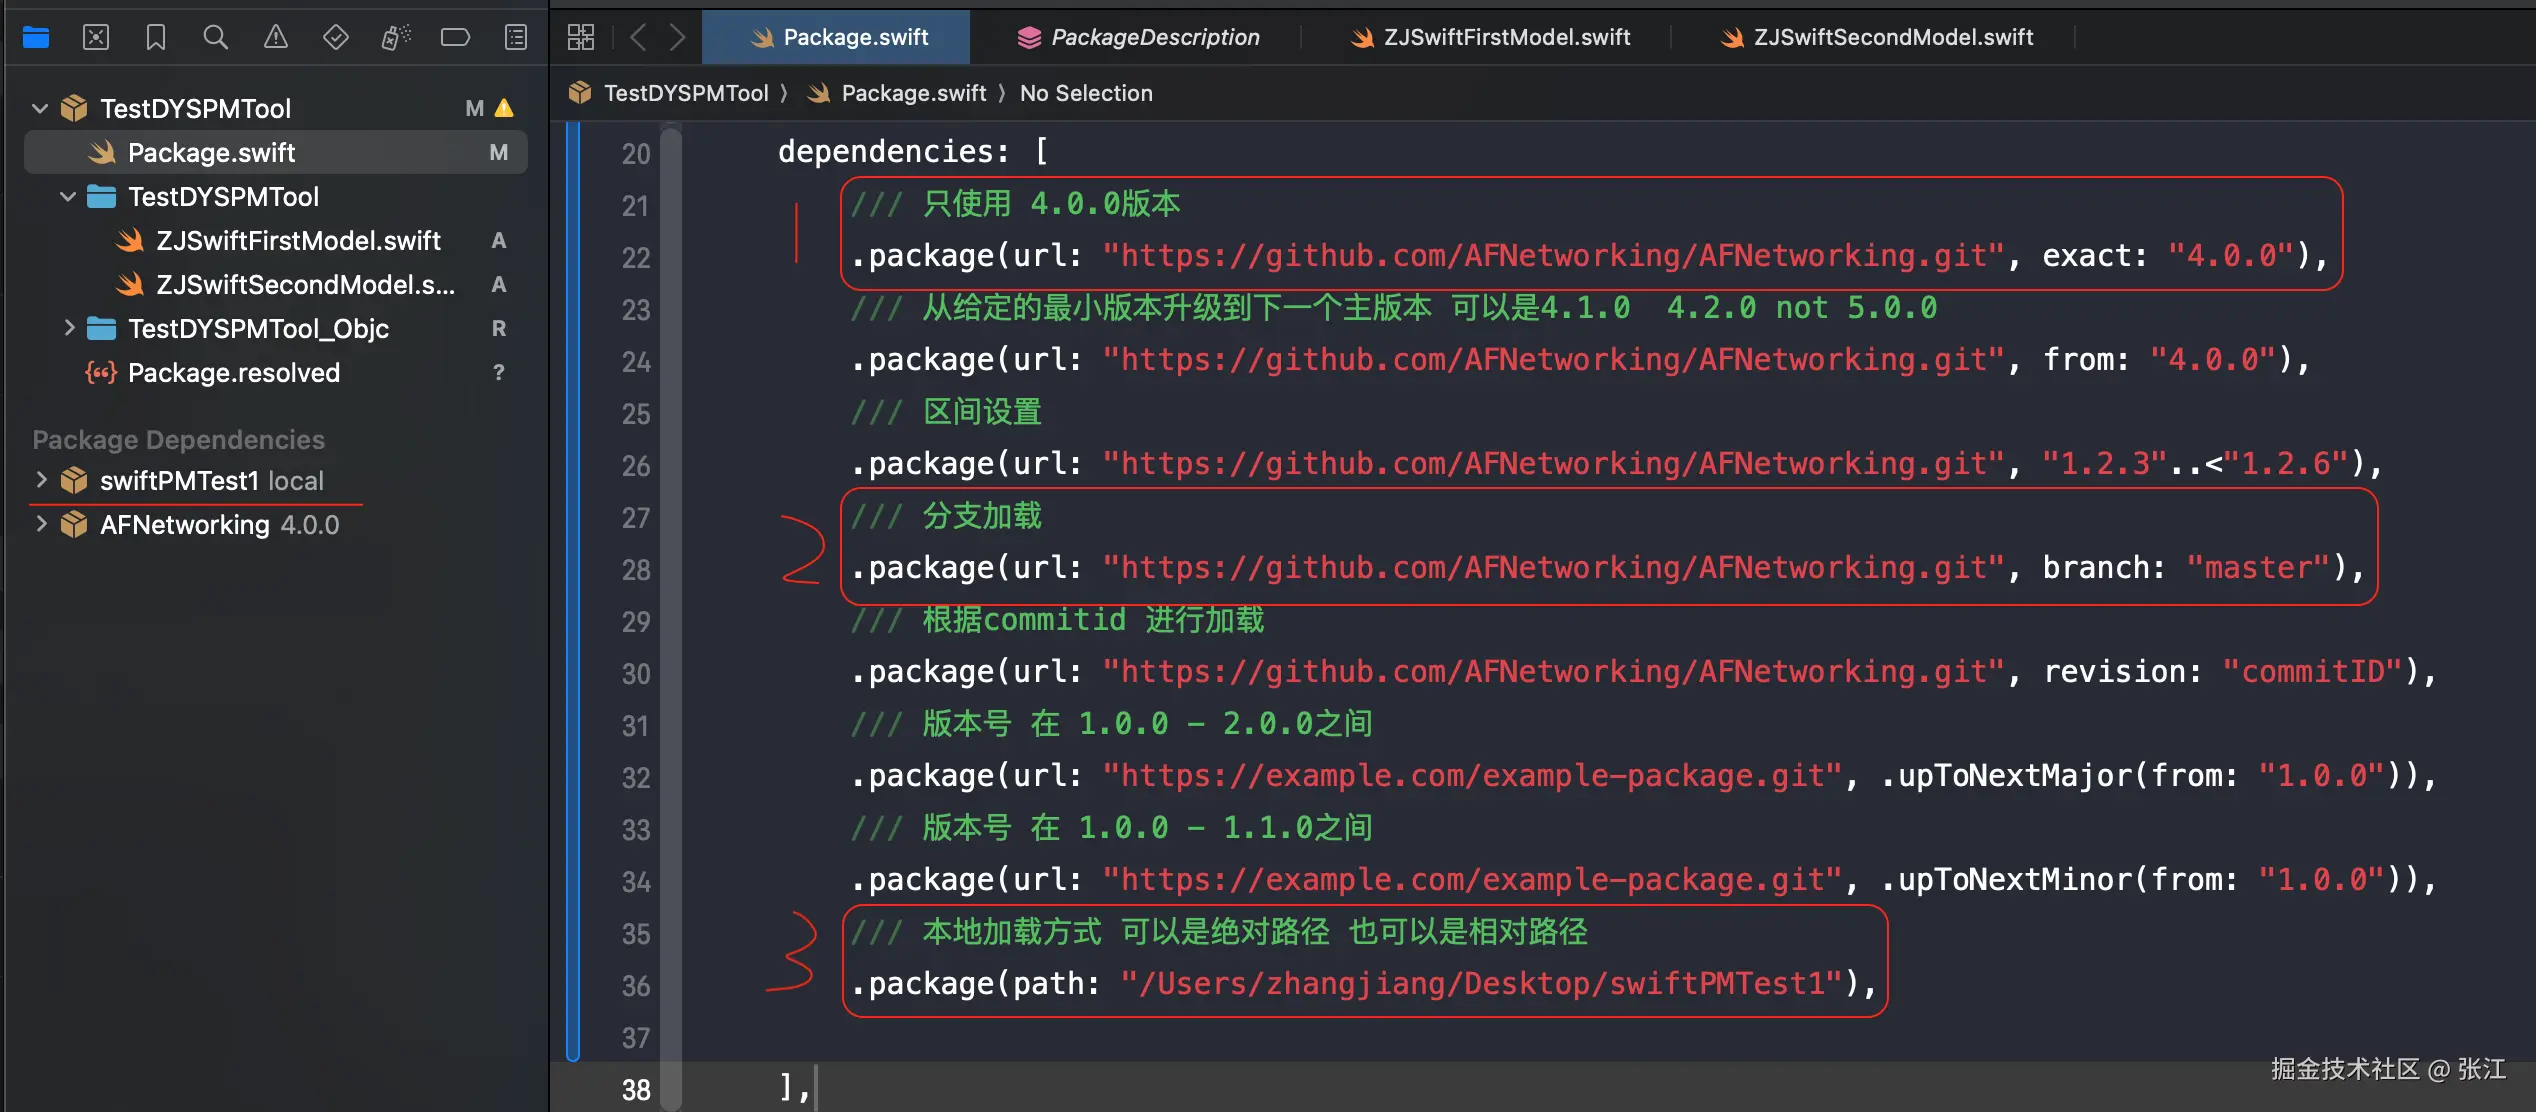Show the Bookmark navigator
2536x1112 pixels.
[x=155, y=37]
